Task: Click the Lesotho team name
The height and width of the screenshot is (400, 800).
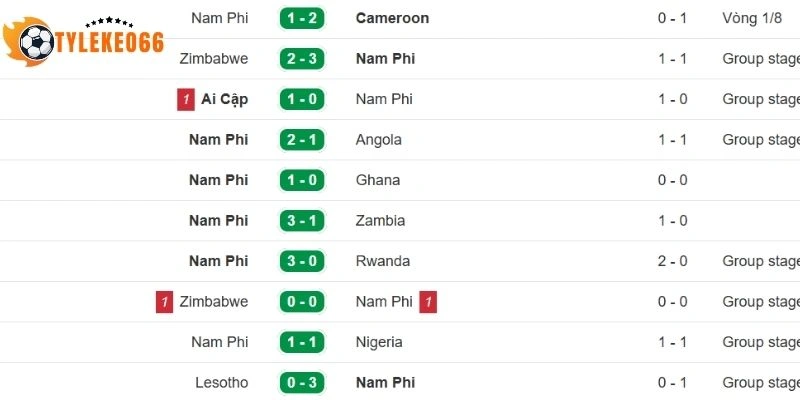Action: pos(221,382)
